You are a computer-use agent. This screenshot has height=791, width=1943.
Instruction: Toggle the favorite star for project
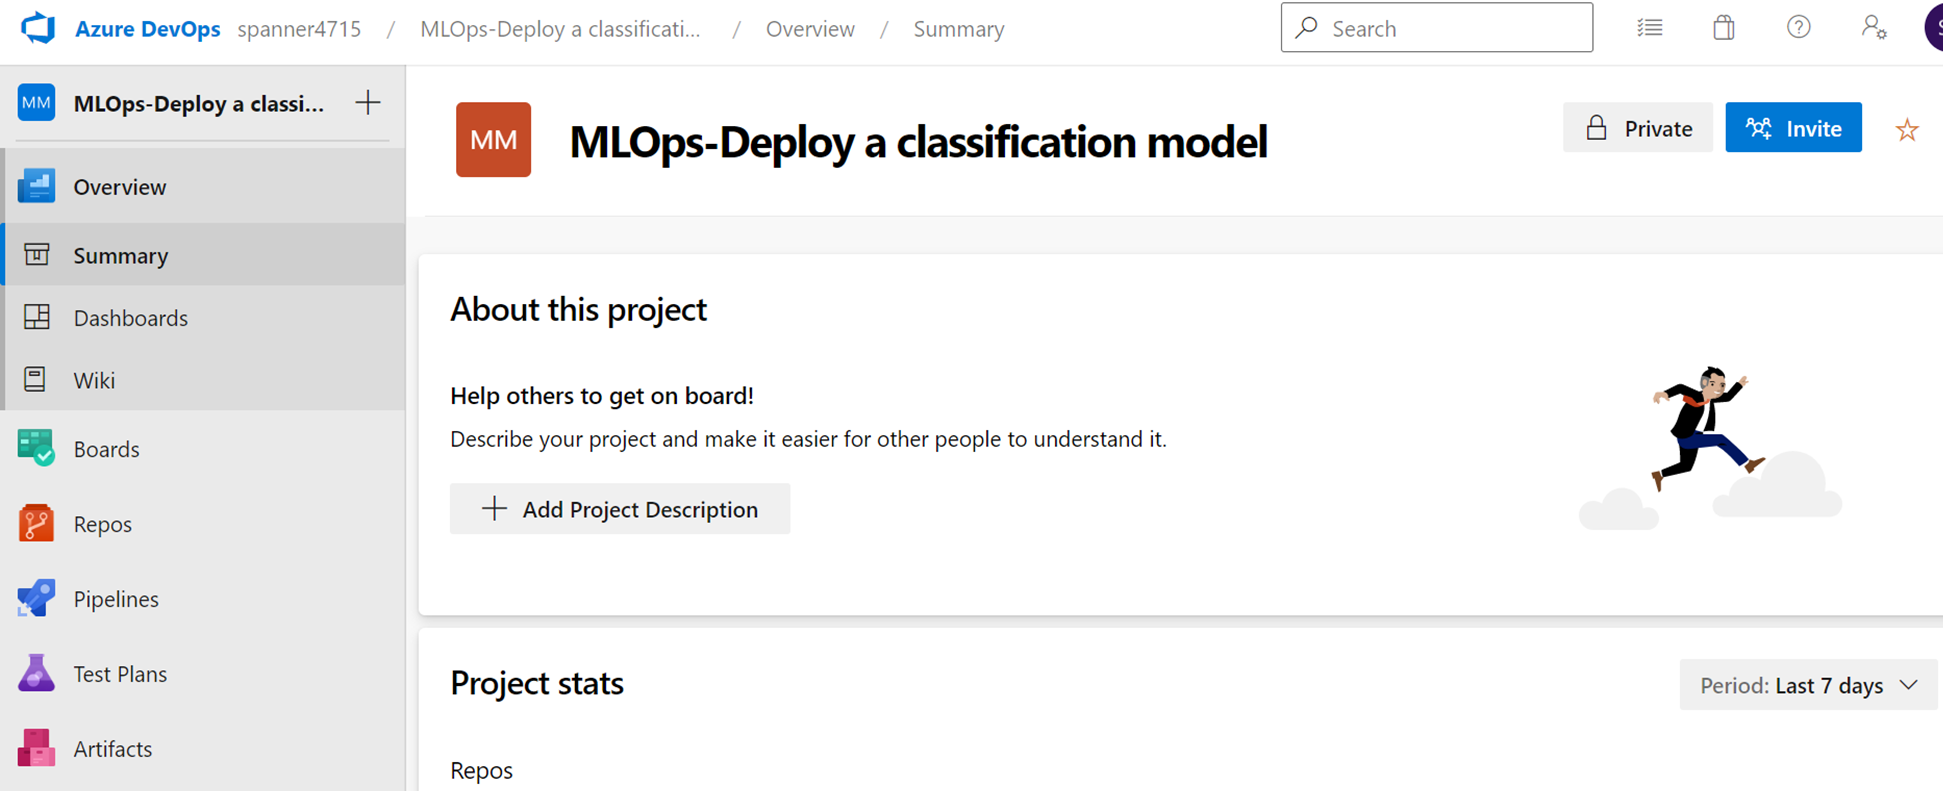(1907, 130)
